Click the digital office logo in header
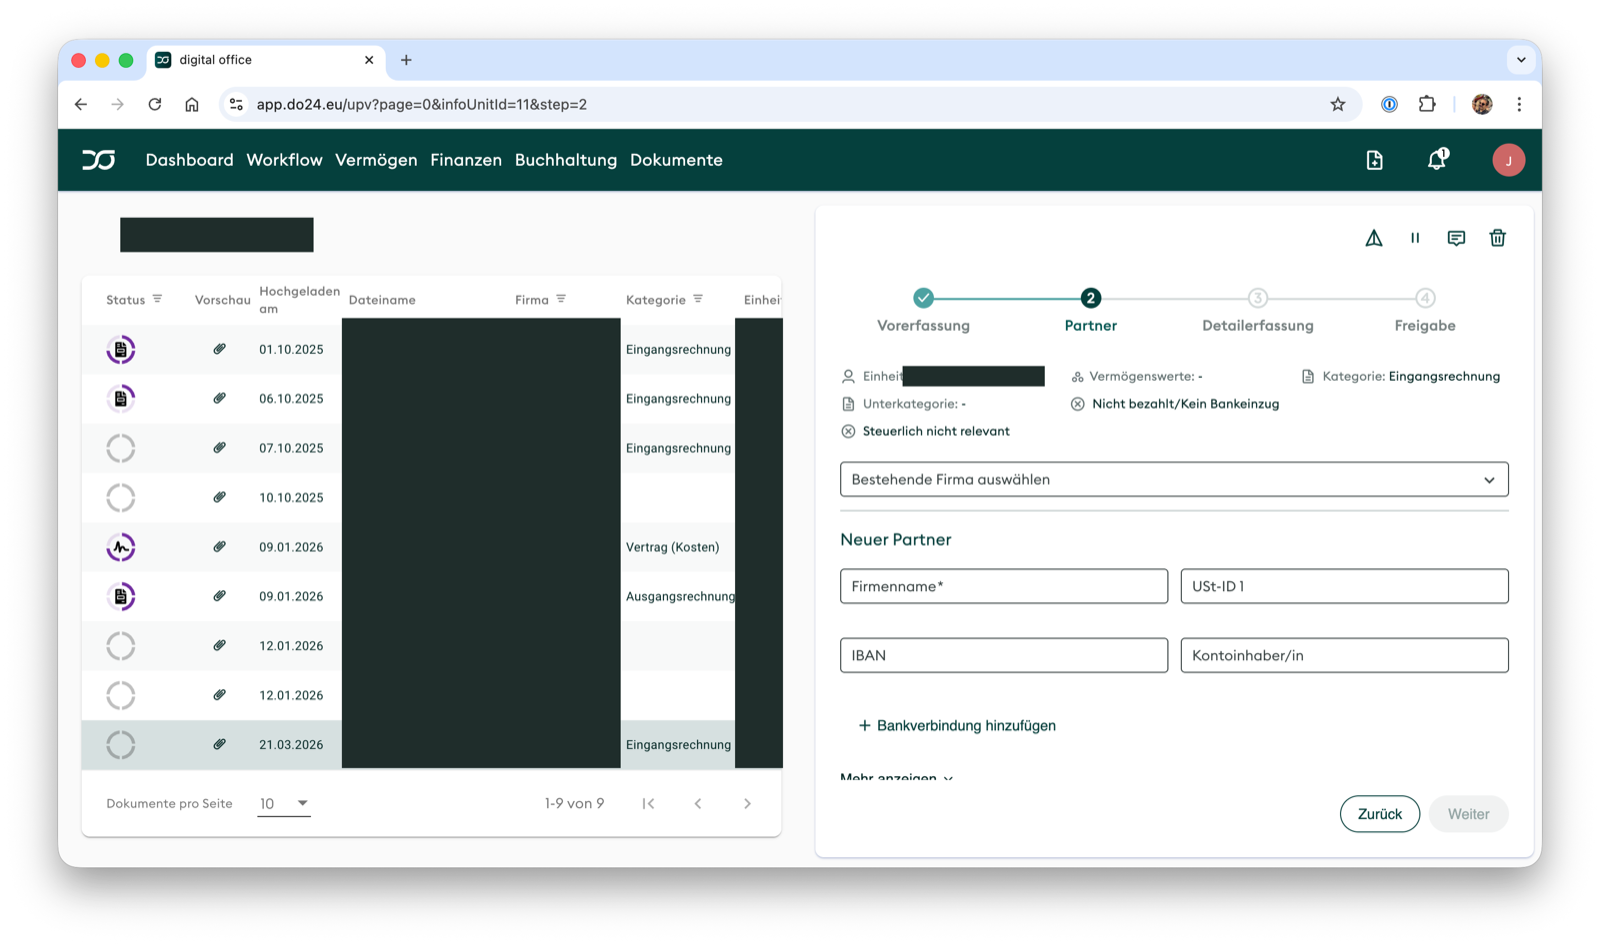Screen dimensions: 1600x944 click(x=98, y=160)
